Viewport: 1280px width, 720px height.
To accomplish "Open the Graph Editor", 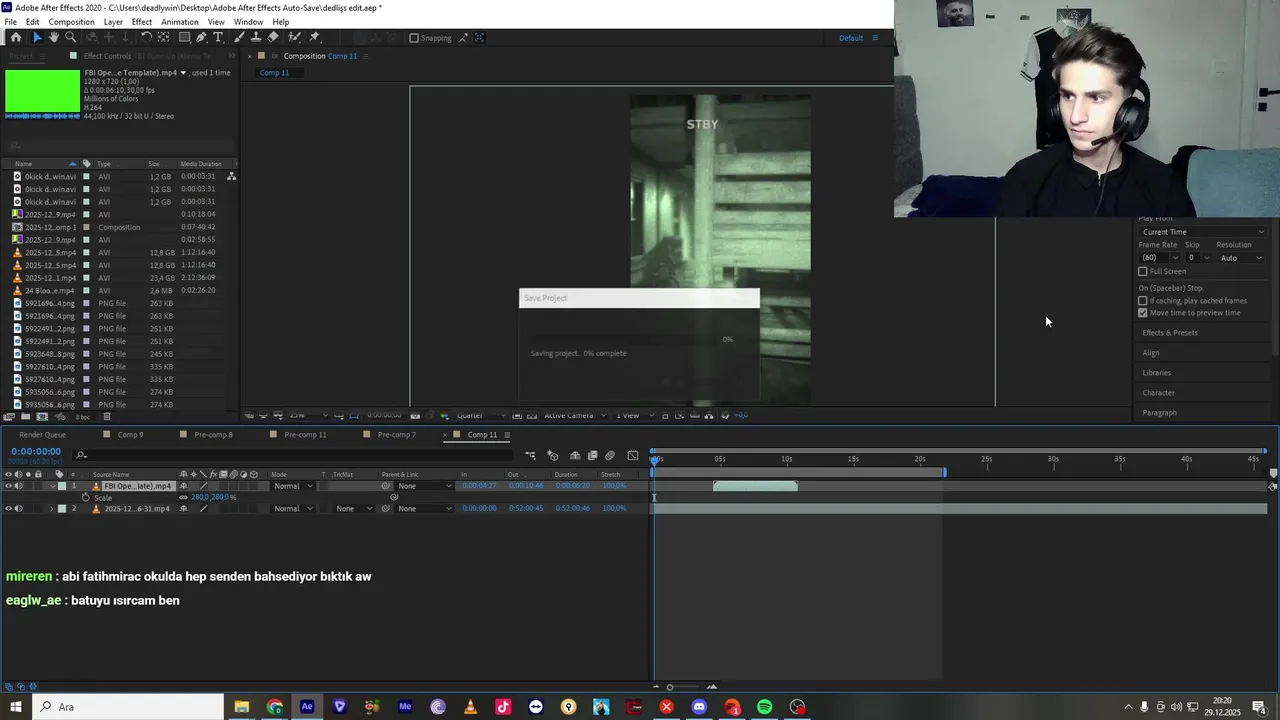I will tap(632, 456).
